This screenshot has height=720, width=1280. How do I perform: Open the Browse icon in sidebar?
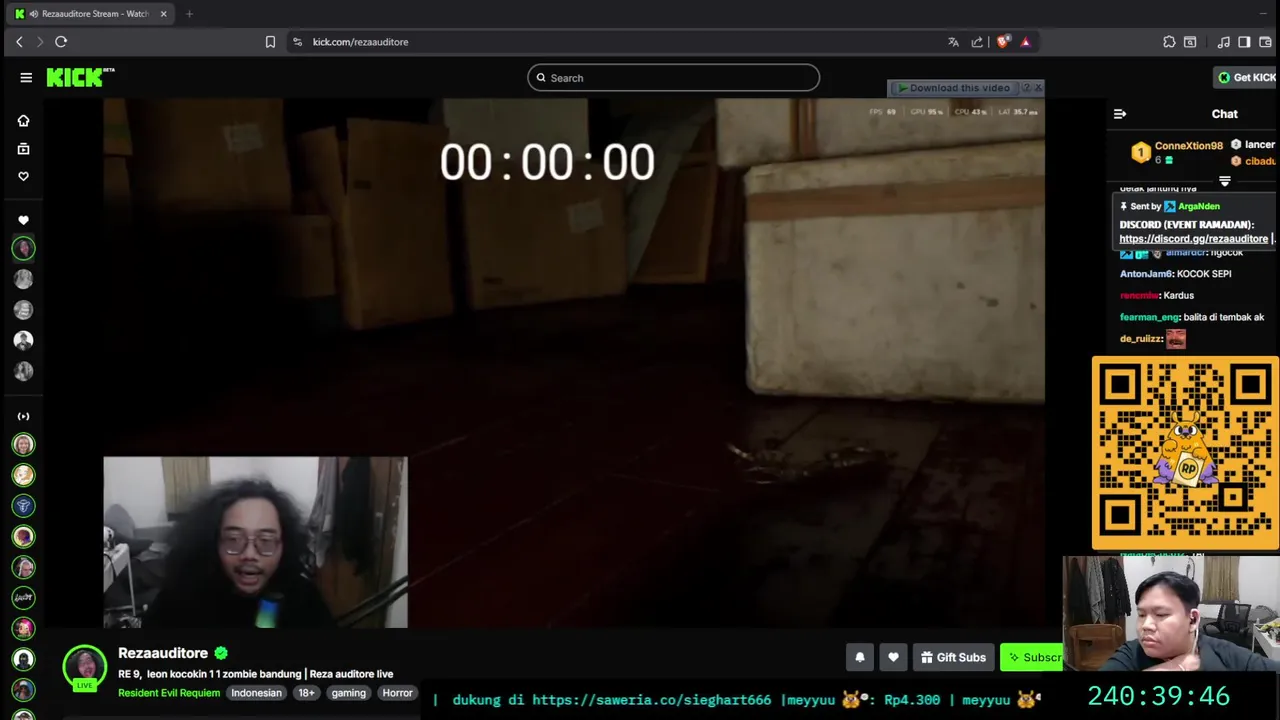(23, 149)
